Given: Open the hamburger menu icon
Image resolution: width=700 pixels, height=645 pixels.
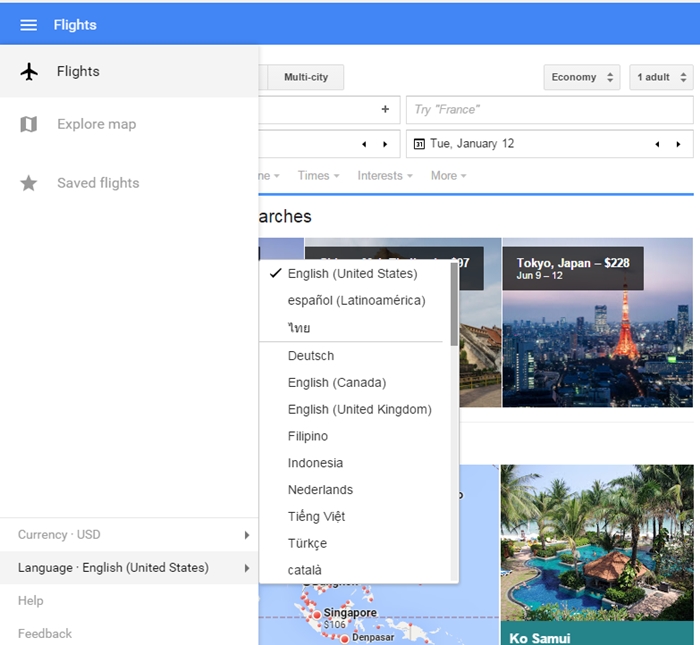Looking at the screenshot, I should (29, 25).
